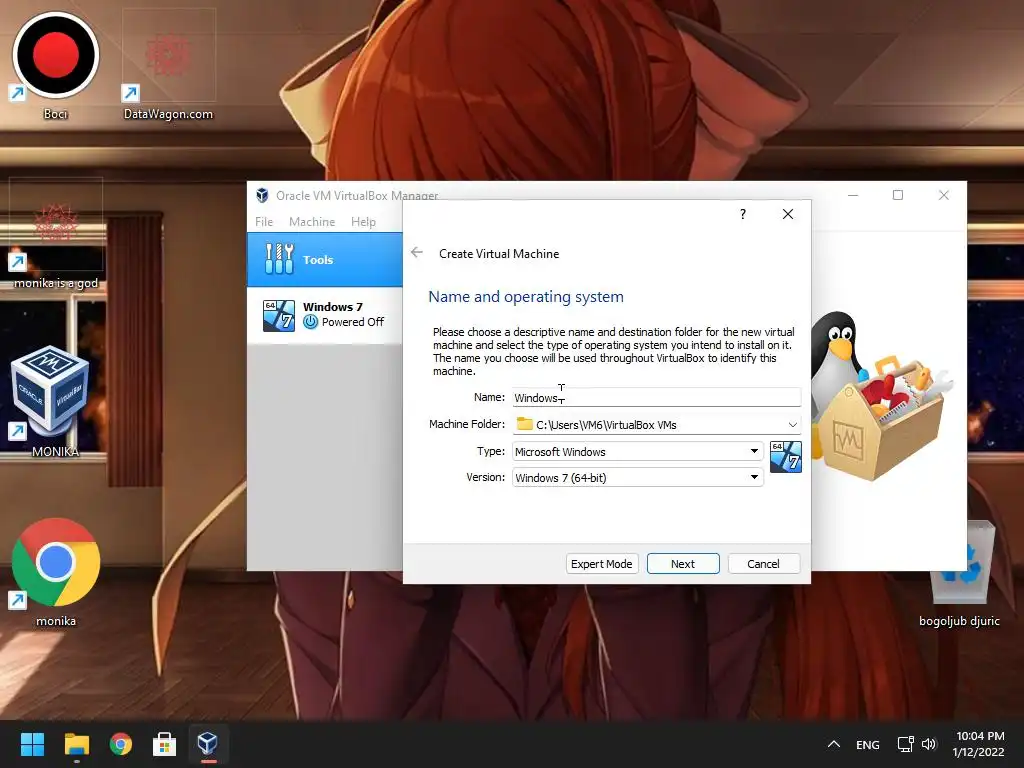Open the File menu in VirtualBox Manager
Viewport: 1024px width, 768px height.
(x=264, y=221)
